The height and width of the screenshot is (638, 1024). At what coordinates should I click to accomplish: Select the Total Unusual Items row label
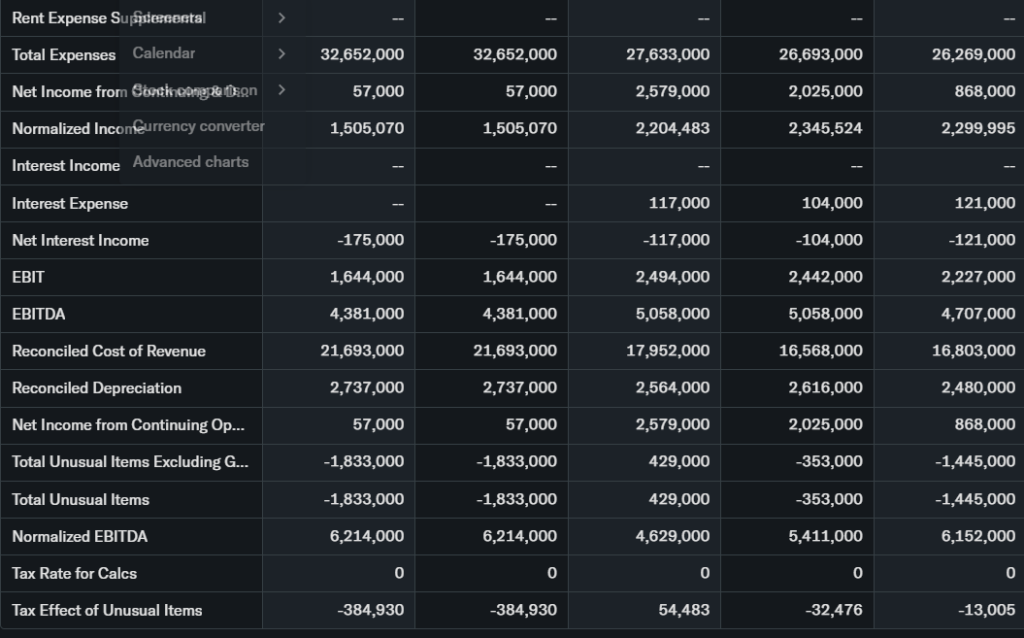tap(80, 499)
